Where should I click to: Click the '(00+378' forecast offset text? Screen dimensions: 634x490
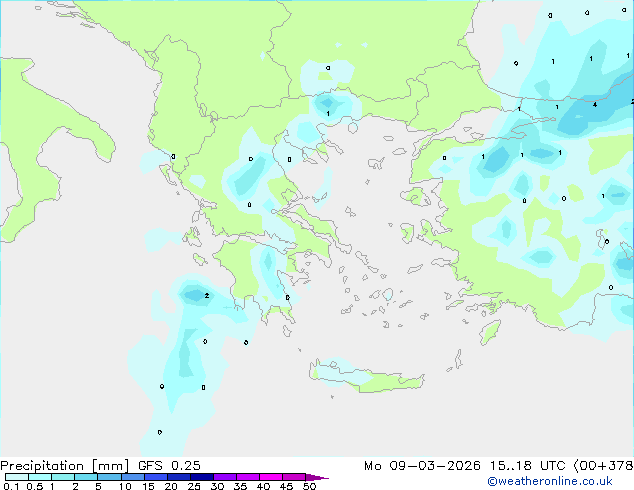point(603,466)
